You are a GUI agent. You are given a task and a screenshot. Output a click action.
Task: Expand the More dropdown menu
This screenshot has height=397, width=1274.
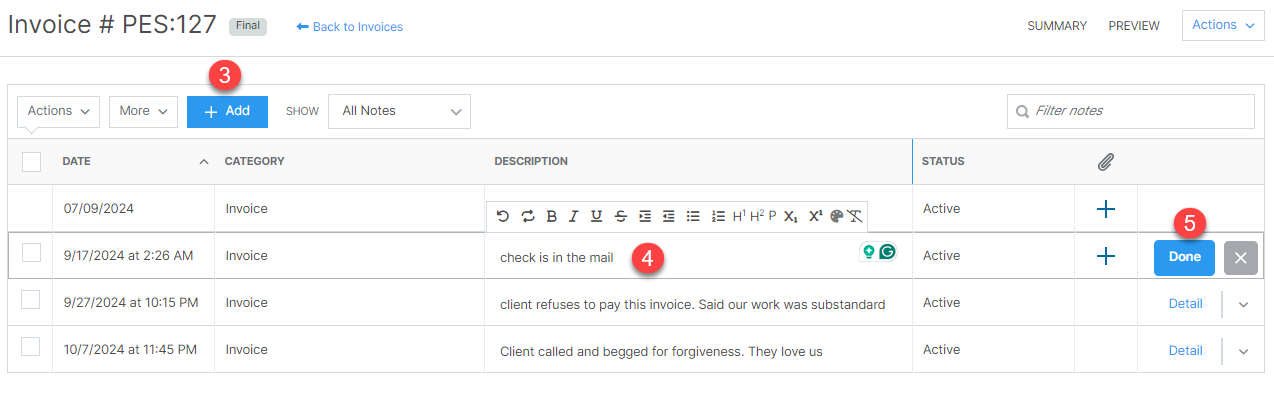click(143, 111)
